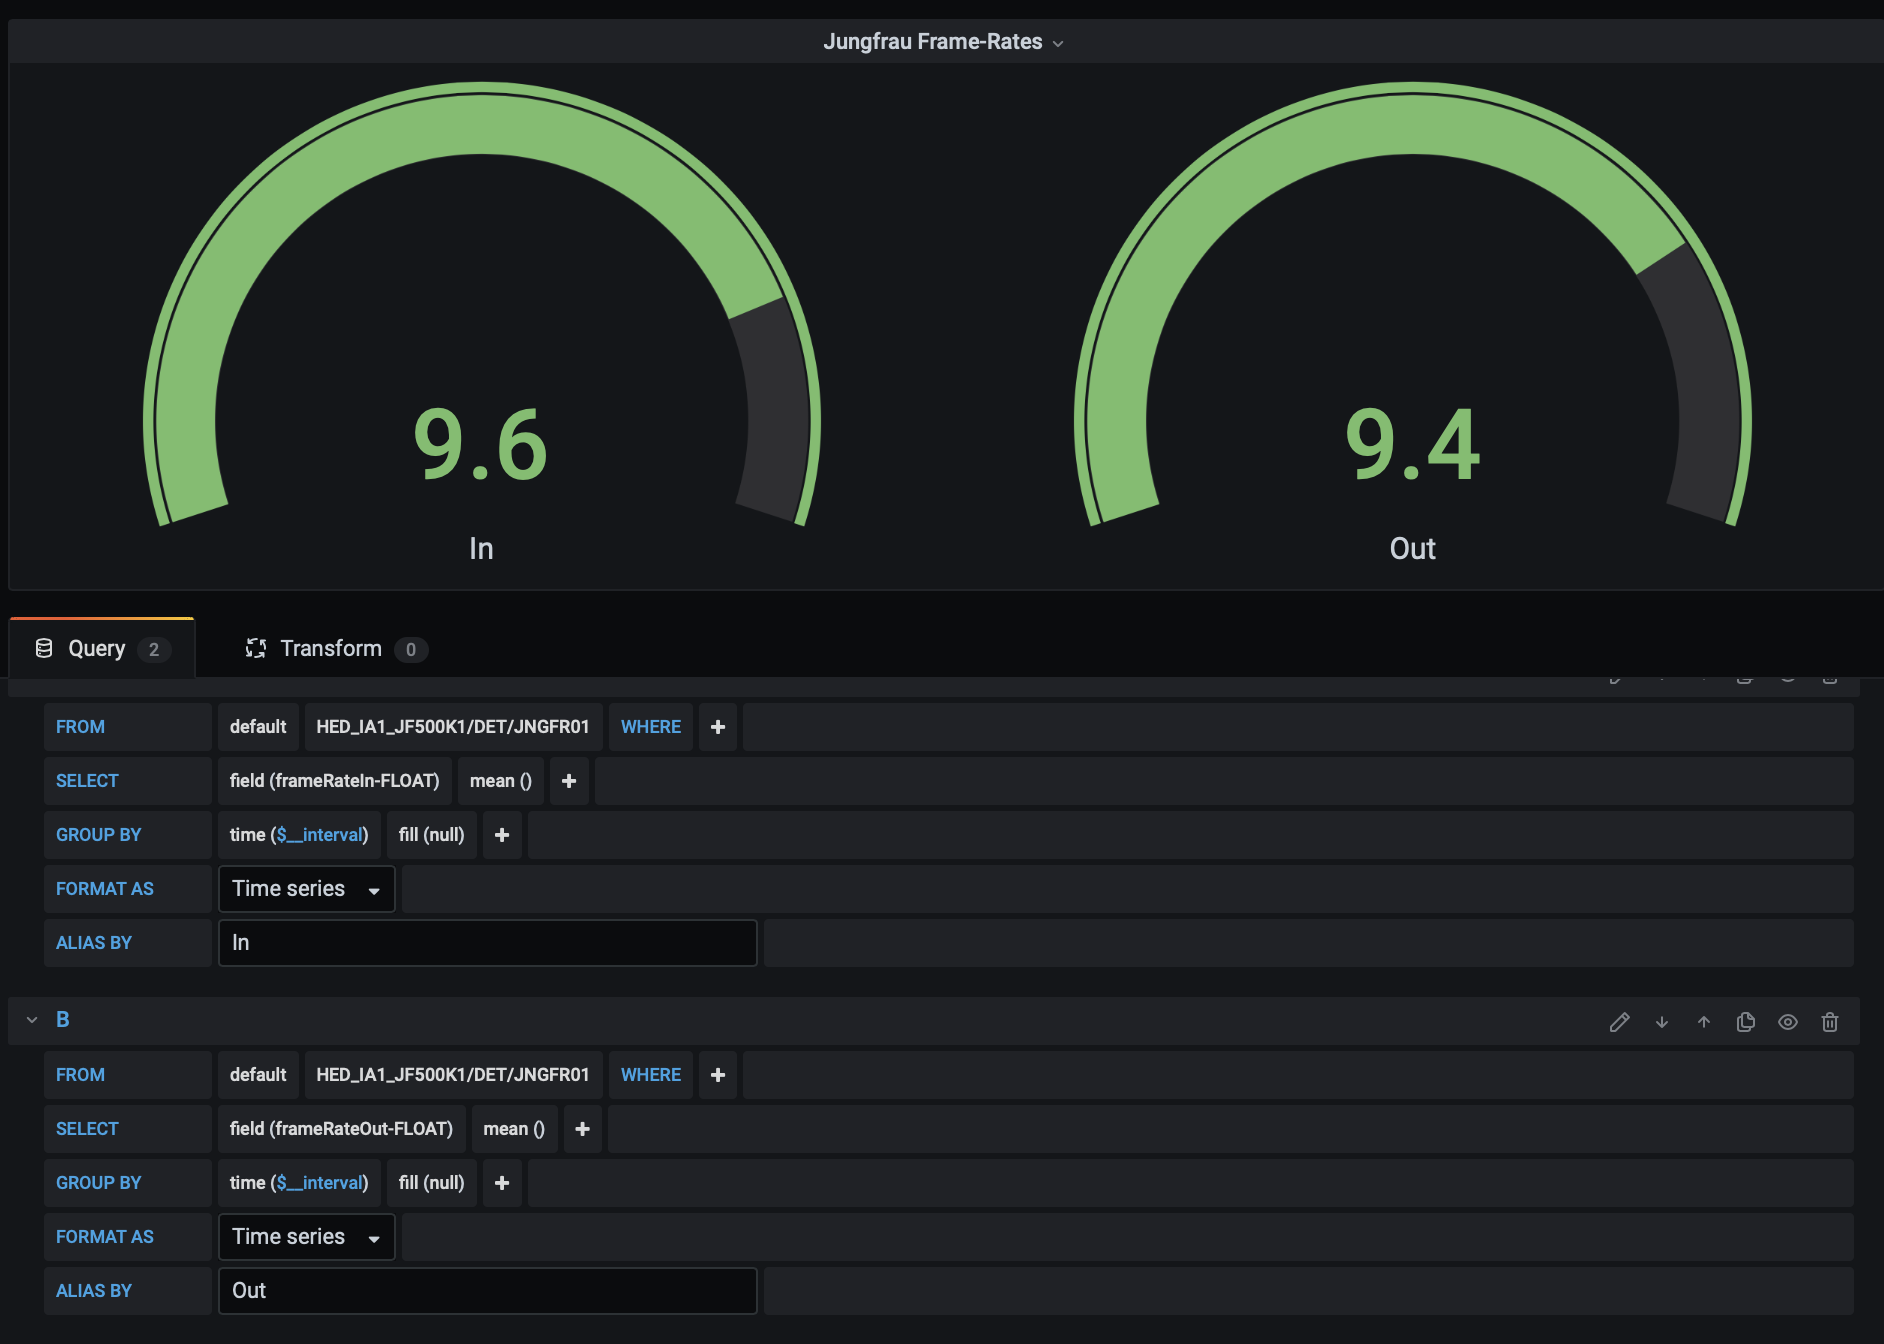Click the SELECT label in the In query
This screenshot has height=1344, width=1884.
[x=127, y=781]
